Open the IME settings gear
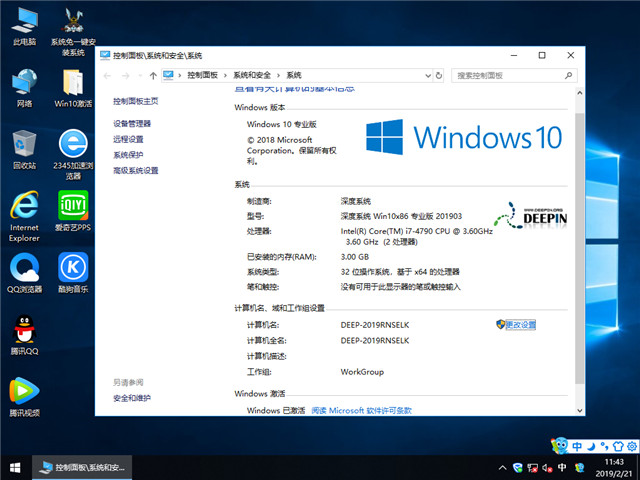The image size is (640, 480). point(632,446)
